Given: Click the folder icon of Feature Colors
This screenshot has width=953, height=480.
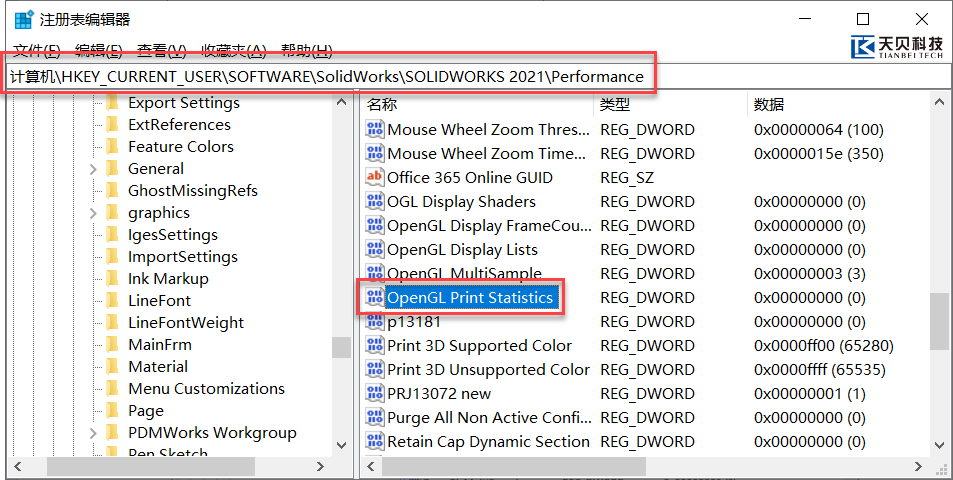Looking at the screenshot, I should point(112,146).
